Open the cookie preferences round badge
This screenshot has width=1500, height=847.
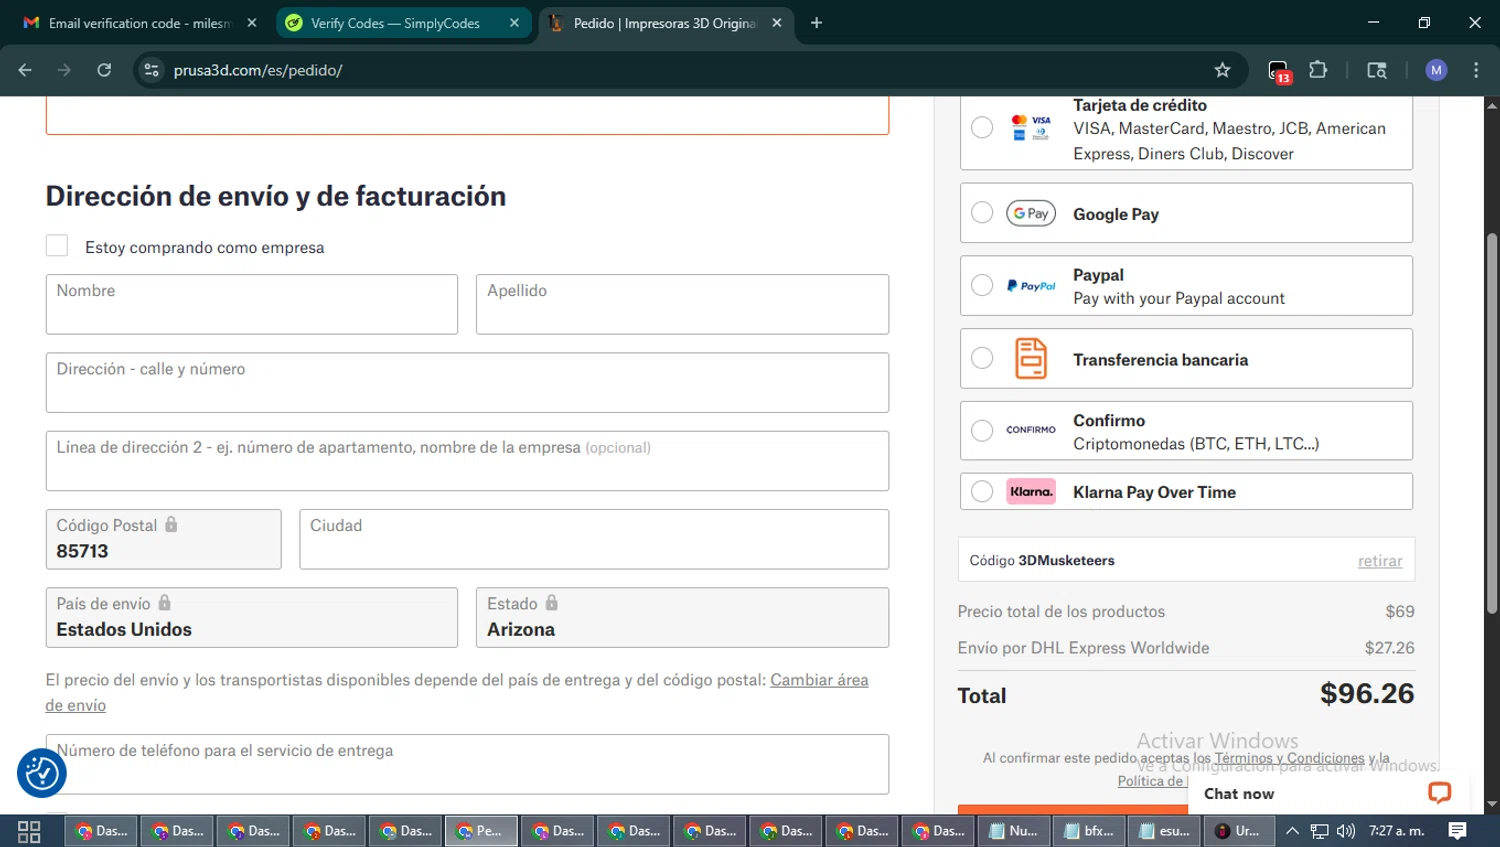(x=42, y=773)
